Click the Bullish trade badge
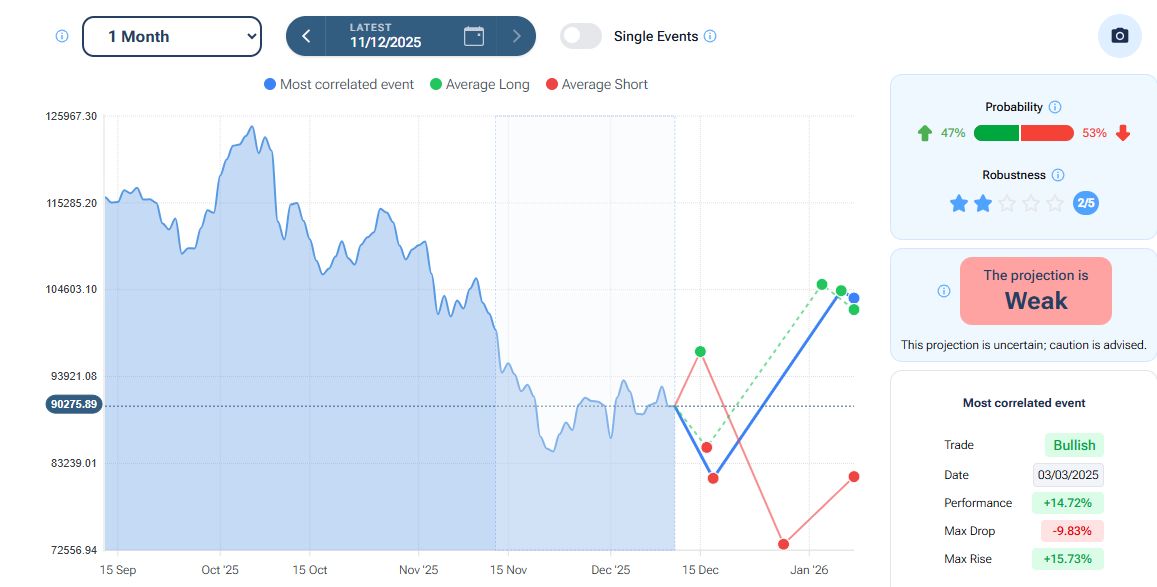Screen dimensions: 1157x587 (1074, 445)
